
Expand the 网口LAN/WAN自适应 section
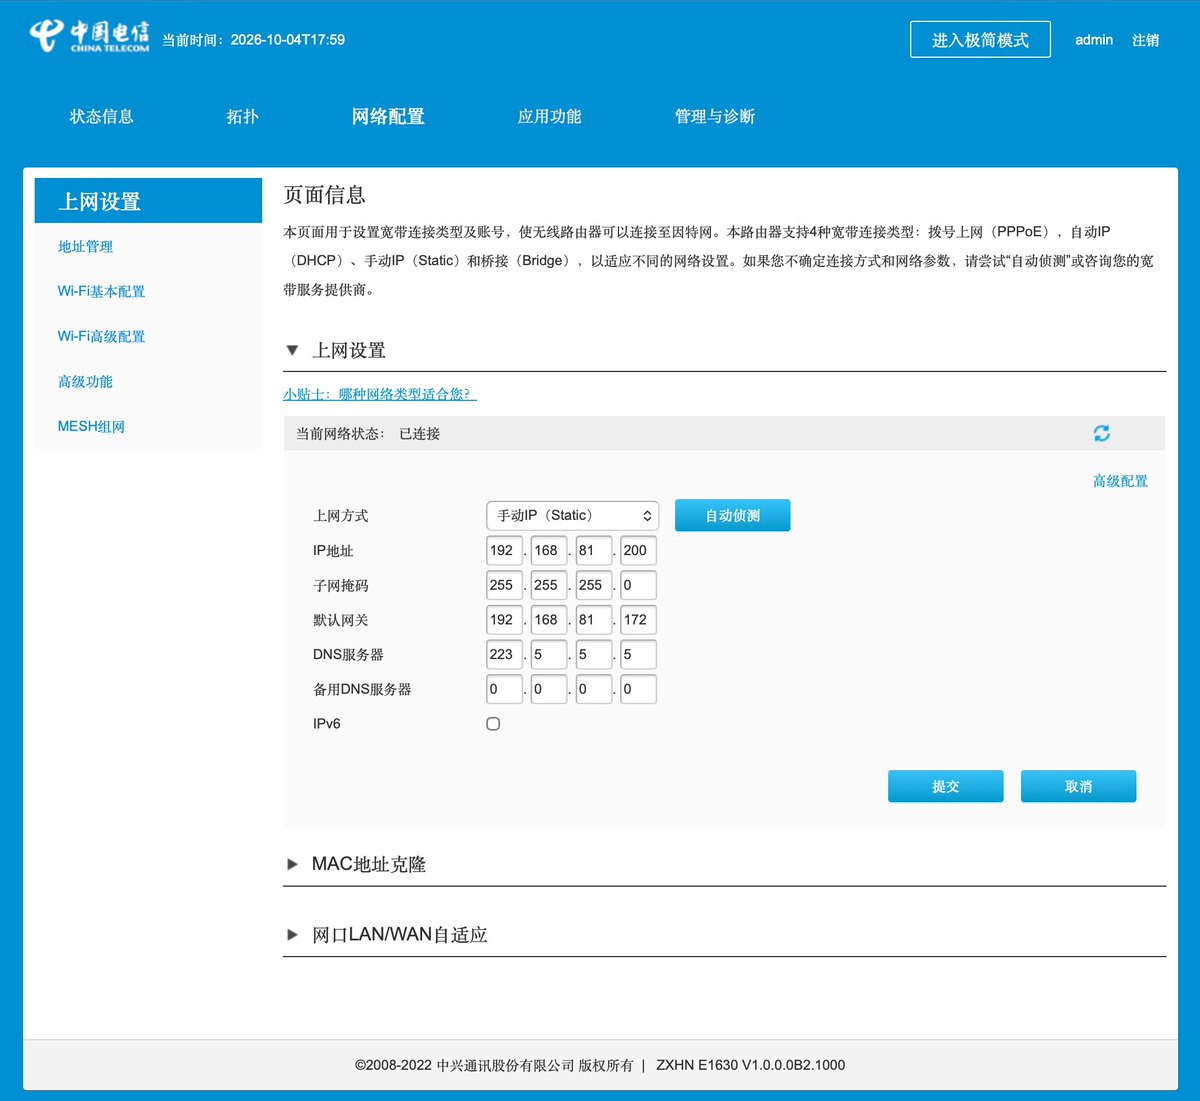(292, 935)
